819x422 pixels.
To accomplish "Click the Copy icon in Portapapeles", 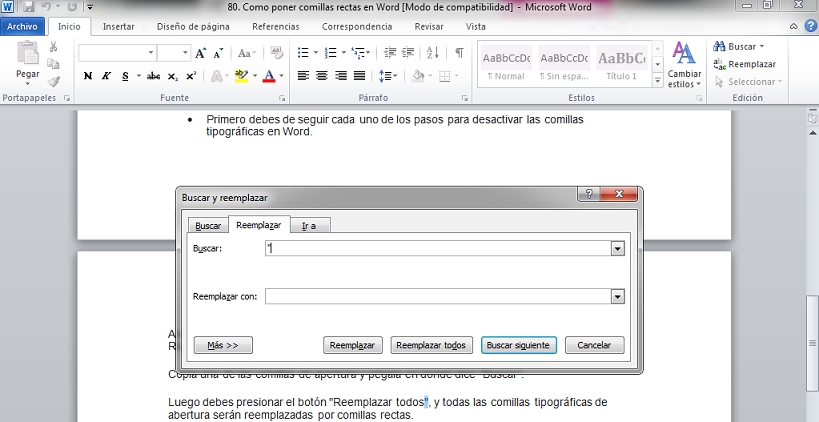I will (53, 64).
